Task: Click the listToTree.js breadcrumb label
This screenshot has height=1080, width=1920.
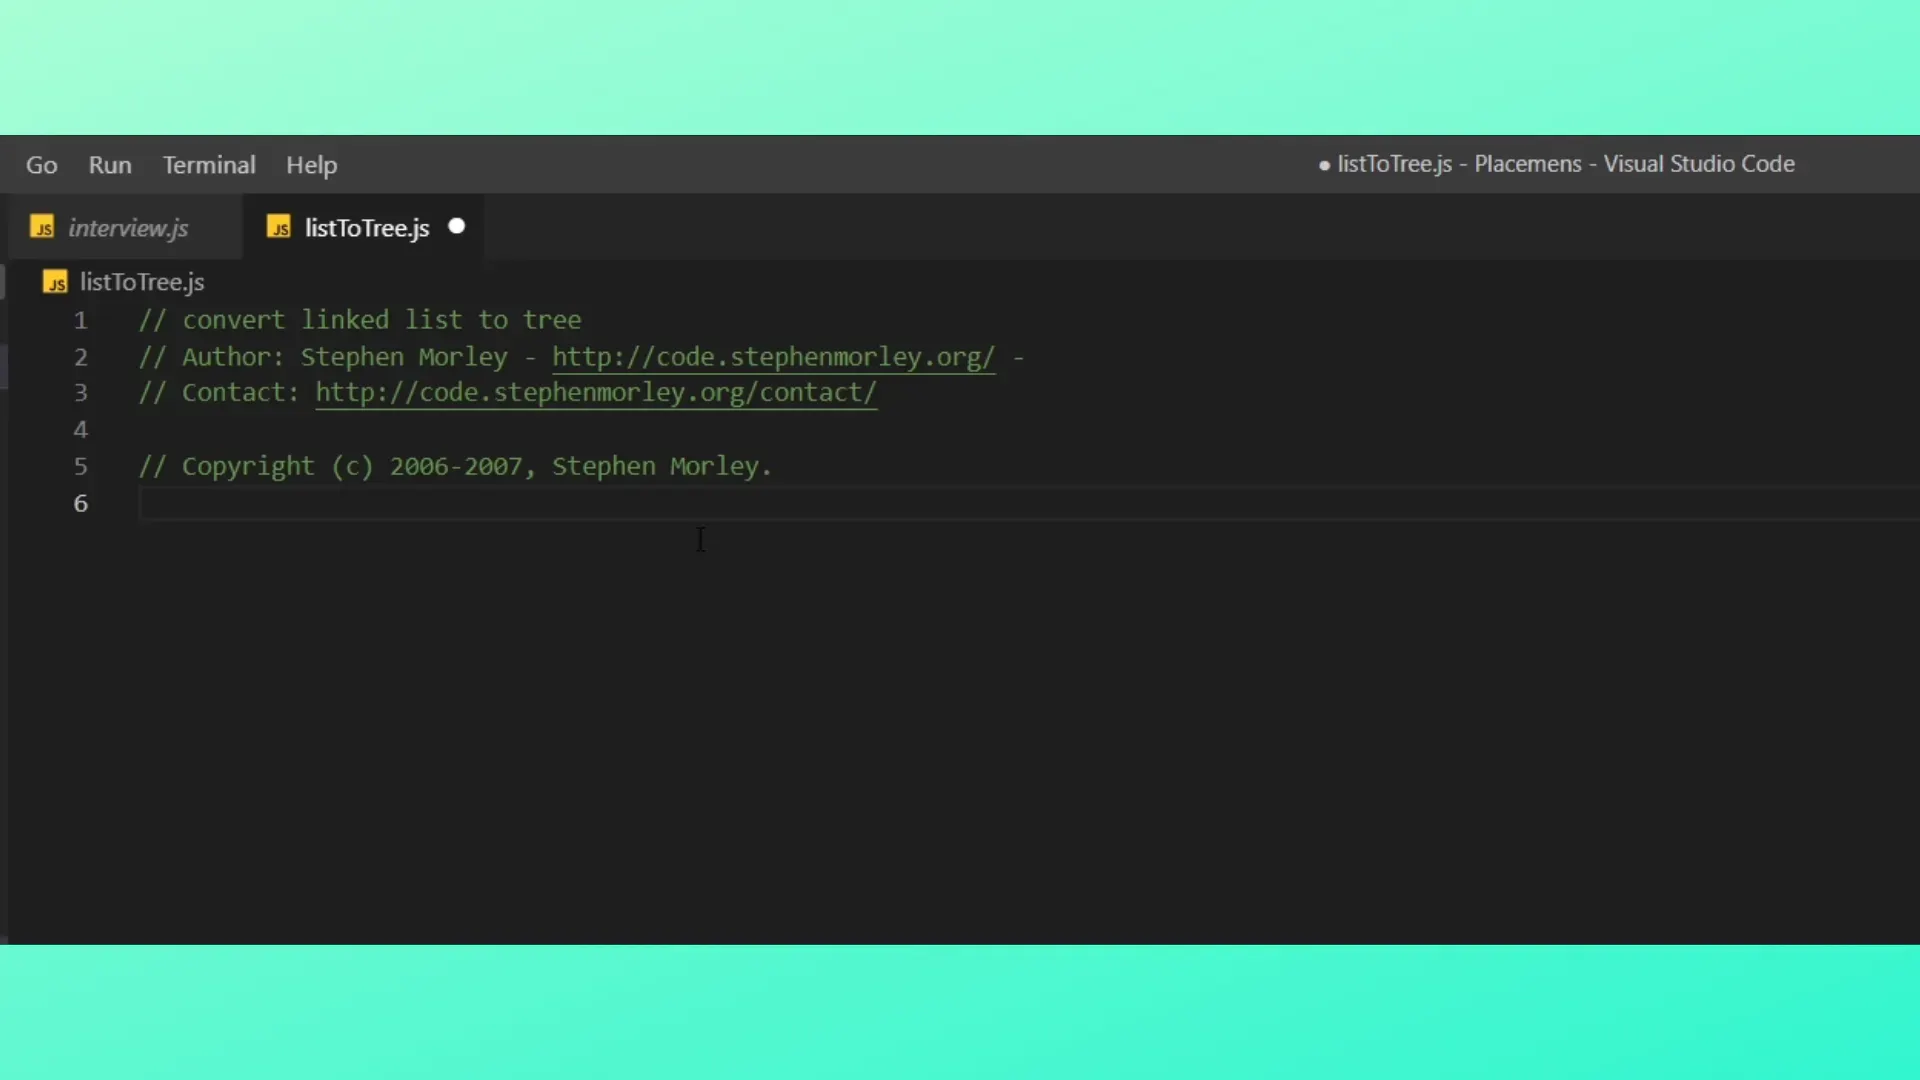Action: pos(142,283)
